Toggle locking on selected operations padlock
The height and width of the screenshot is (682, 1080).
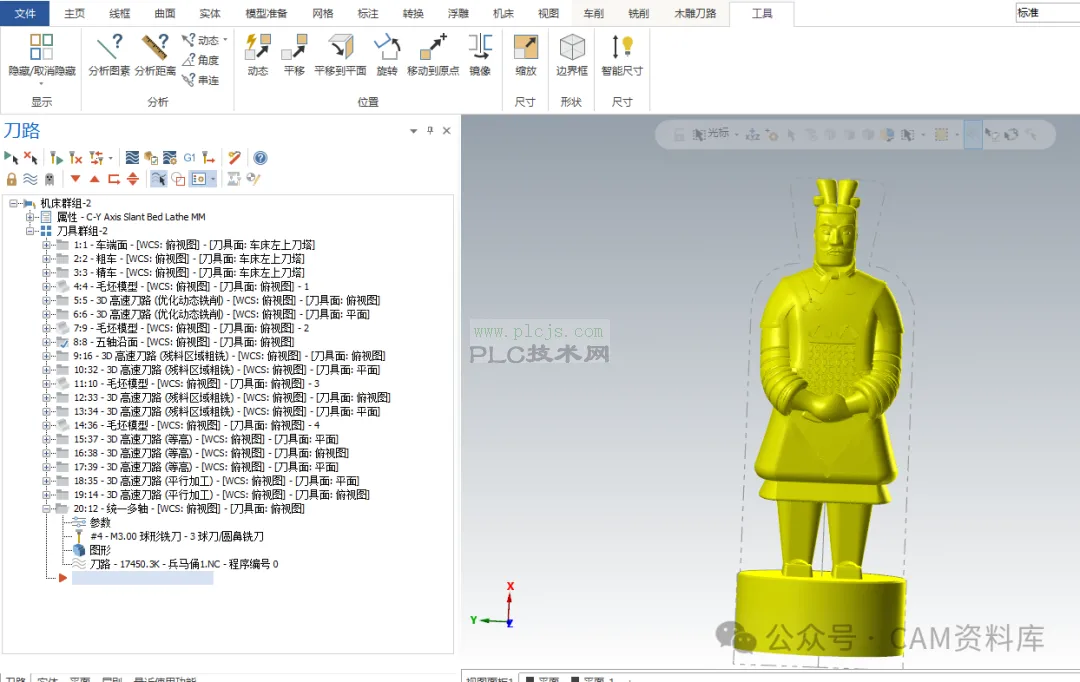(x=11, y=179)
